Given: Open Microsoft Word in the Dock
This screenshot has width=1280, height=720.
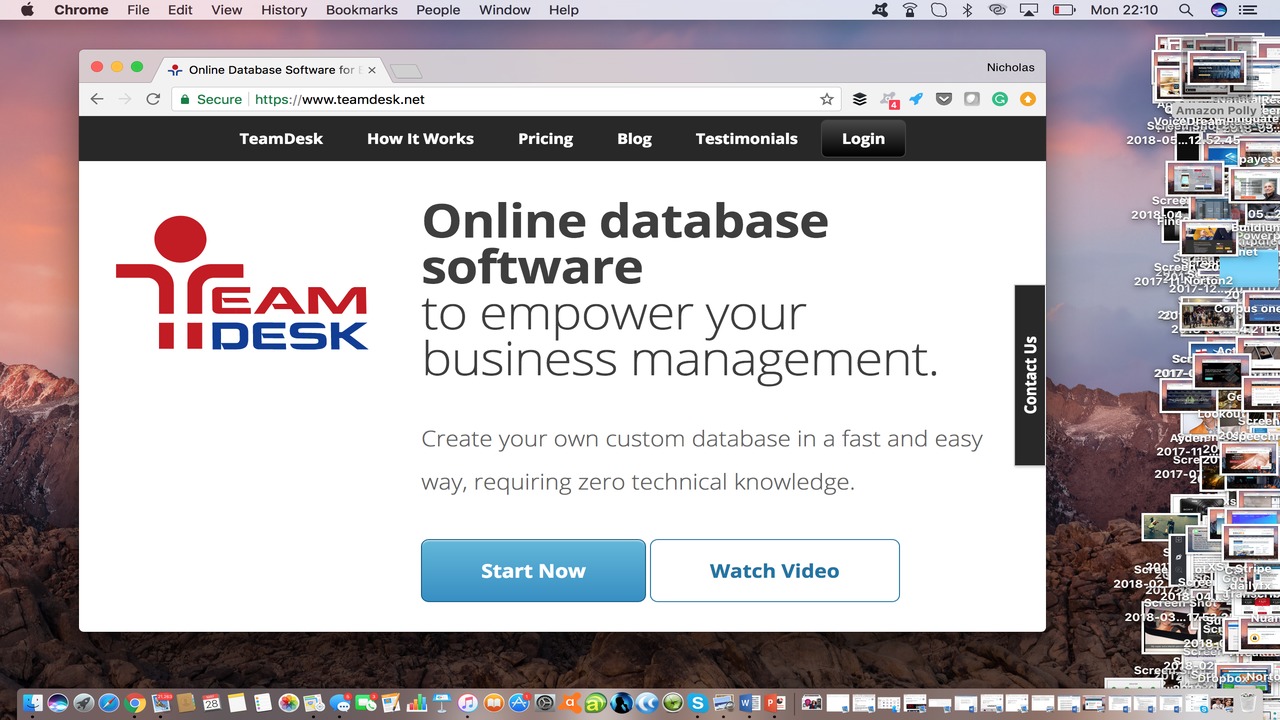Looking at the screenshot, I should 749,703.
